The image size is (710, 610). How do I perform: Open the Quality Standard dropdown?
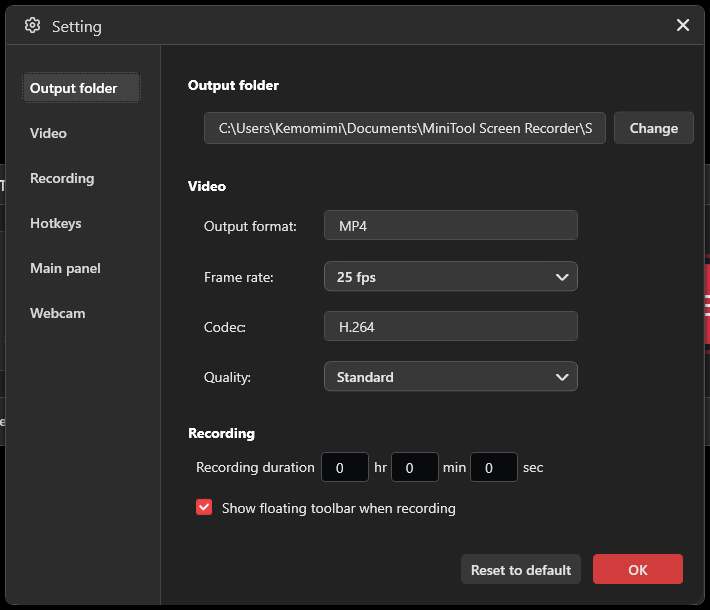[x=450, y=377]
